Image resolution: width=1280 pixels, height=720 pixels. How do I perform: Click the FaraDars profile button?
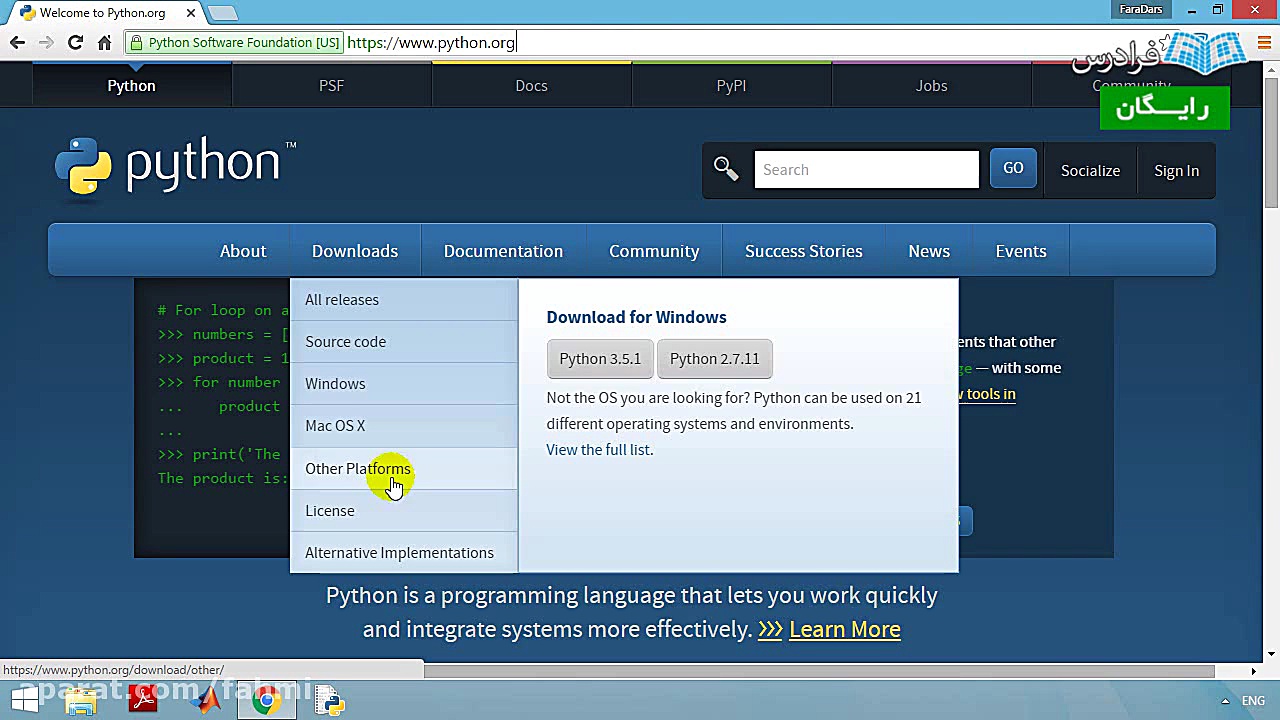[1141, 9]
